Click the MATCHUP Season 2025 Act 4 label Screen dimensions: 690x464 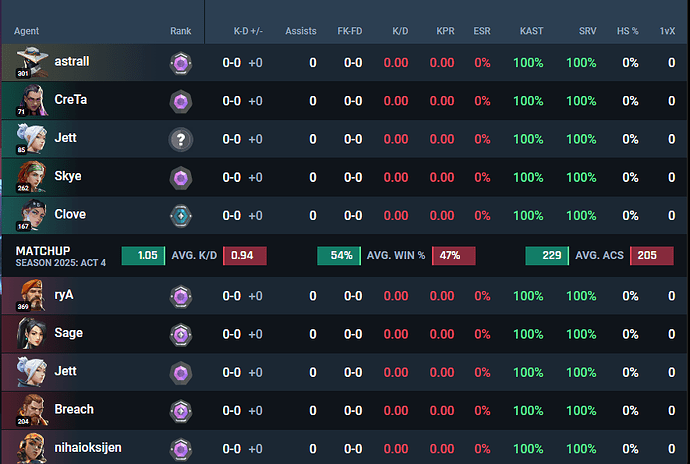61,256
